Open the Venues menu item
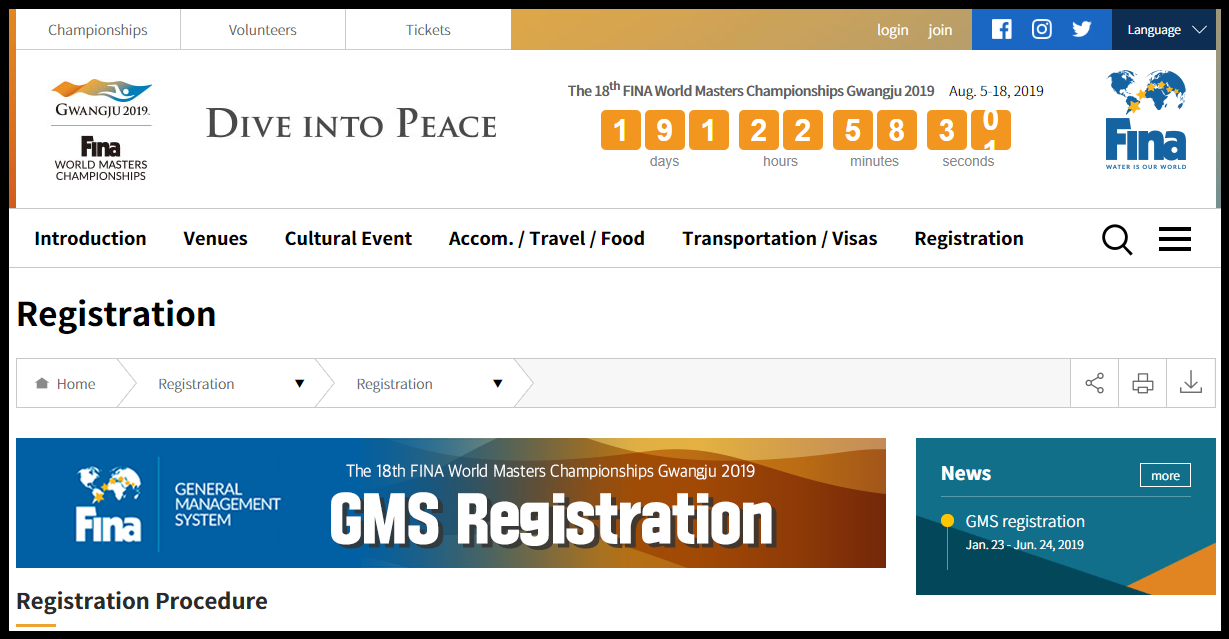This screenshot has width=1229, height=639. 215,238
